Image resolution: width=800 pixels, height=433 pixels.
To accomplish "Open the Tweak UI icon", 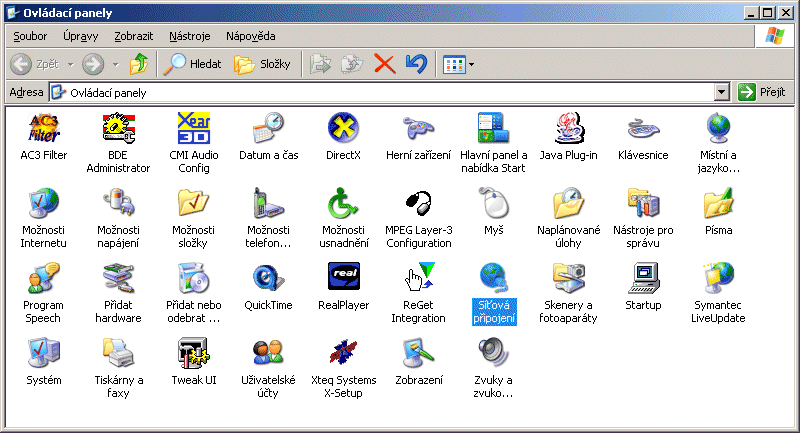I will click(193, 353).
